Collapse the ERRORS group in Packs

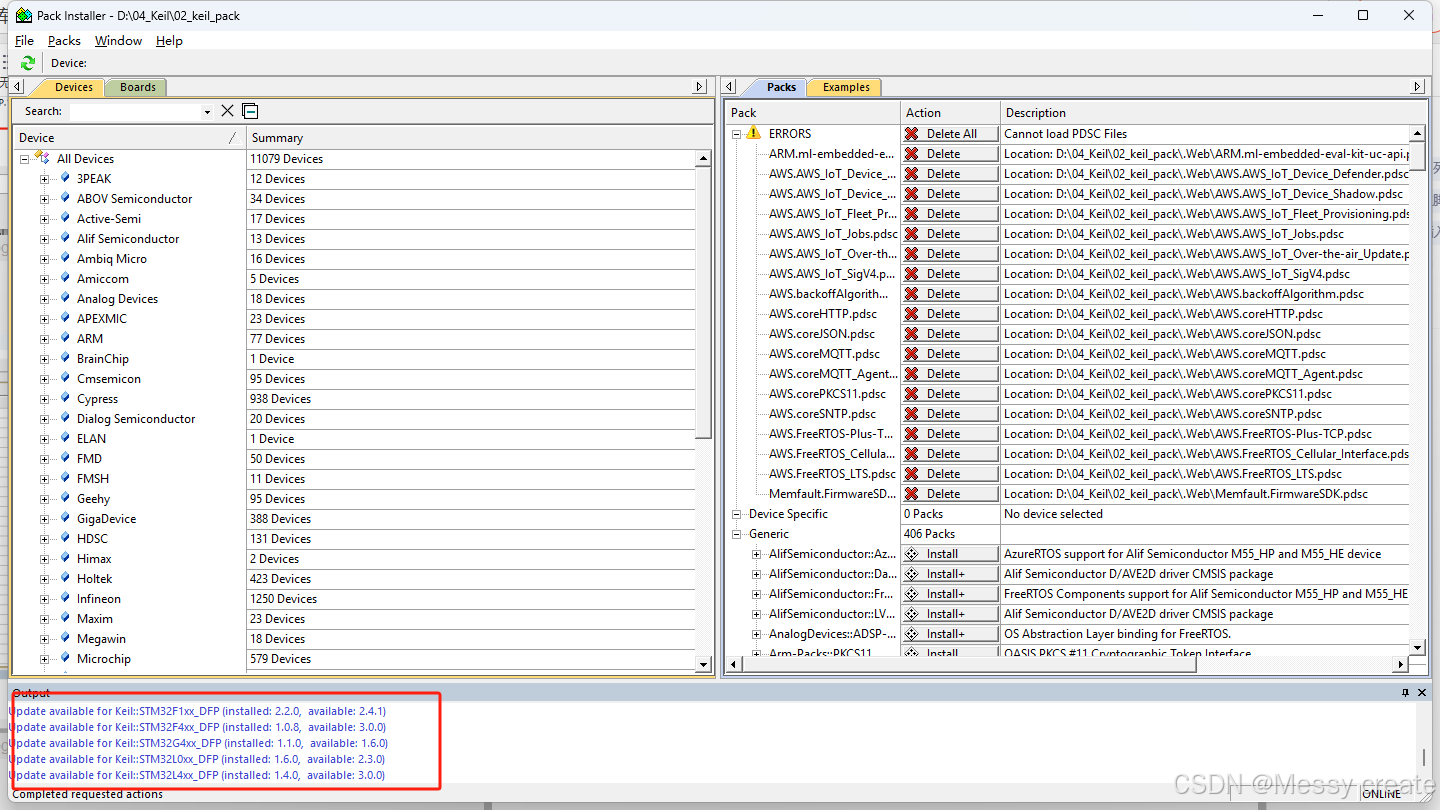point(737,134)
